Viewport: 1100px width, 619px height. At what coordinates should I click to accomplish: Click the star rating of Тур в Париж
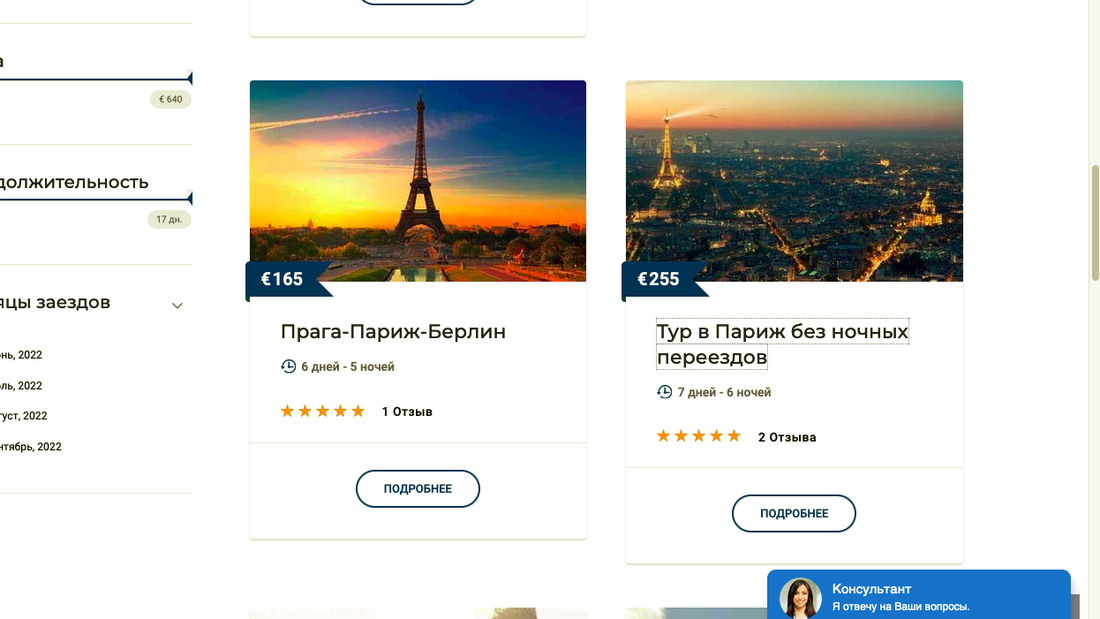[x=698, y=436]
